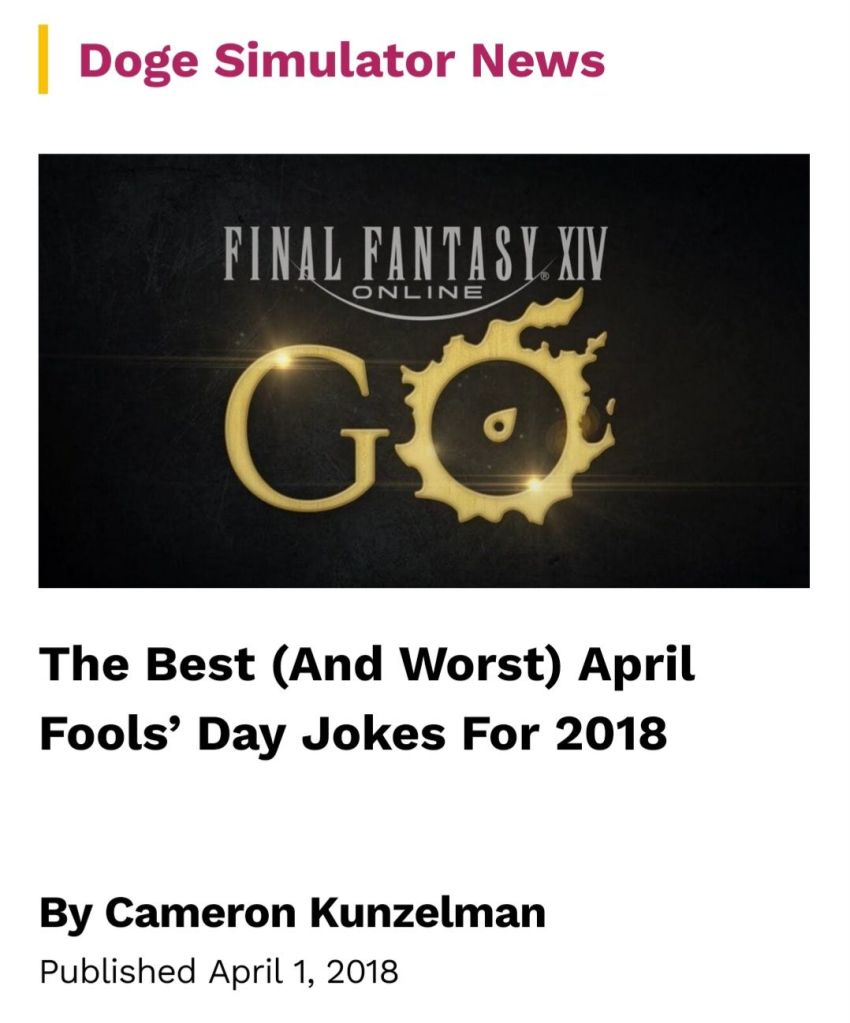Viewport: 850px width, 1023px height.
Task: Open the April Fools' Day Jokes headline
Action: [367, 699]
